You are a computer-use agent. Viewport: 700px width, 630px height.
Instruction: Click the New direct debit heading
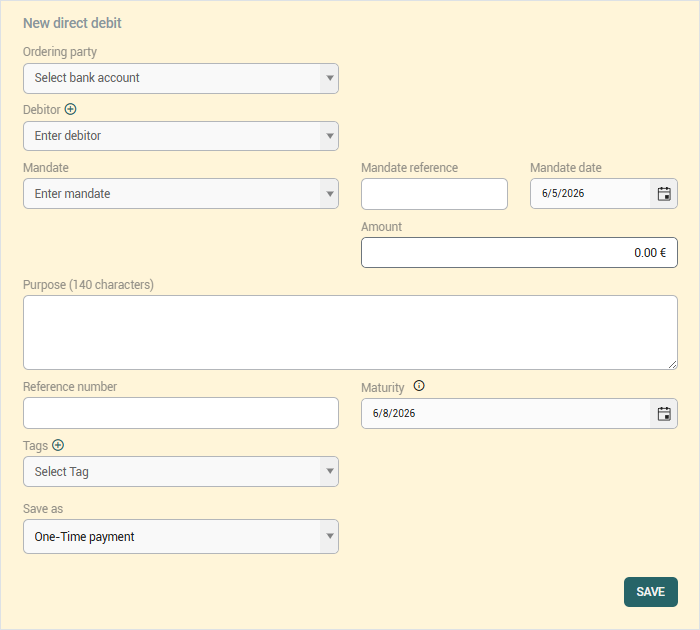point(72,23)
